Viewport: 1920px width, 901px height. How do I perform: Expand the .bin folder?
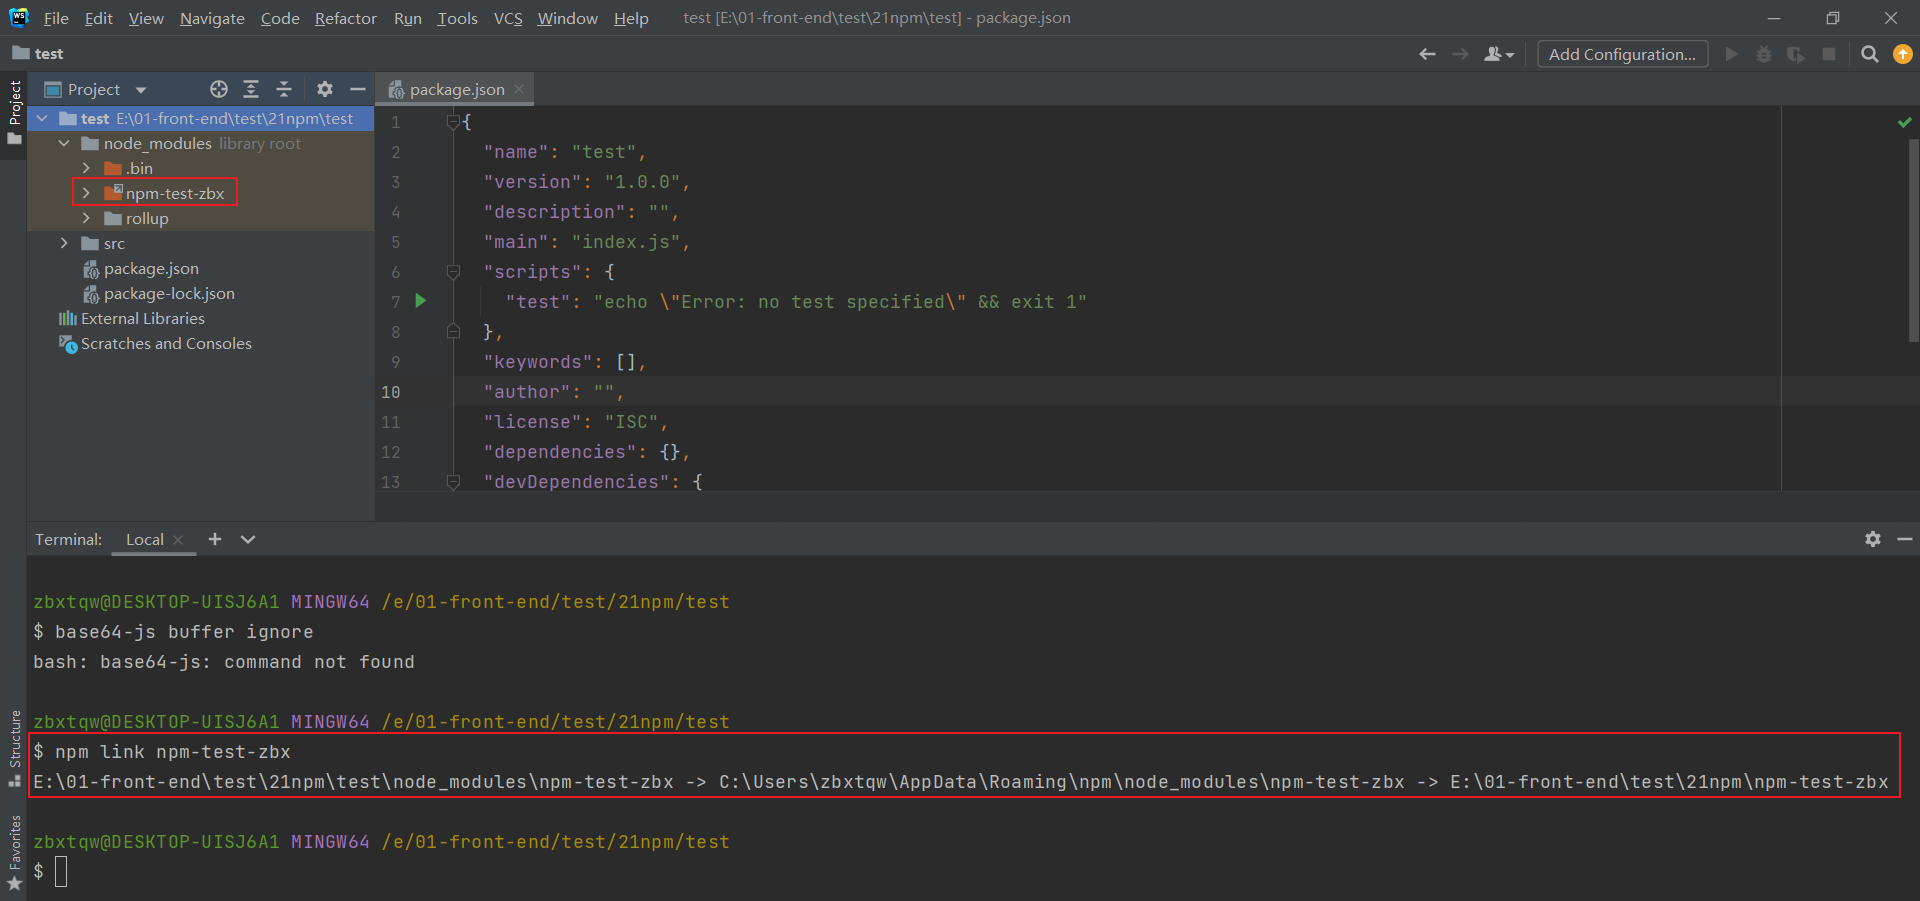click(x=86, y=168)
